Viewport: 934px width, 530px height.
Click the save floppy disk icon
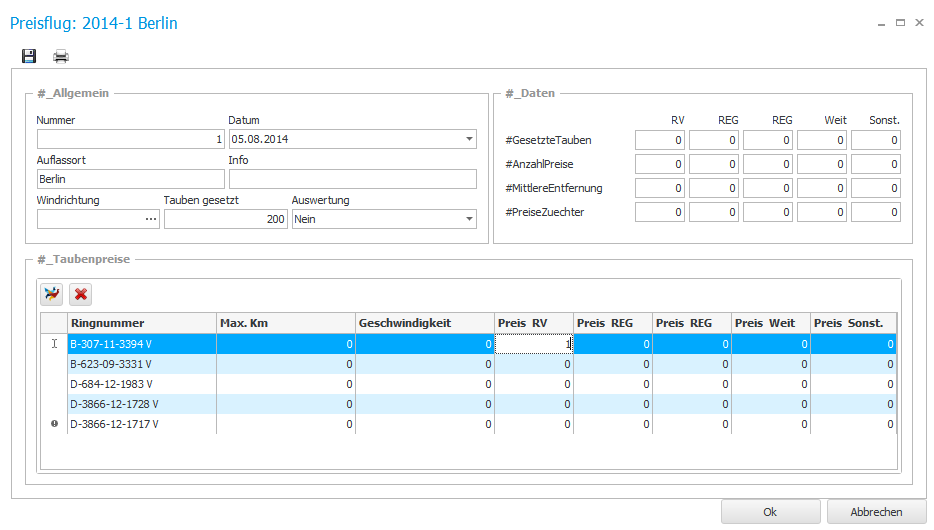(x=29, y=56)
